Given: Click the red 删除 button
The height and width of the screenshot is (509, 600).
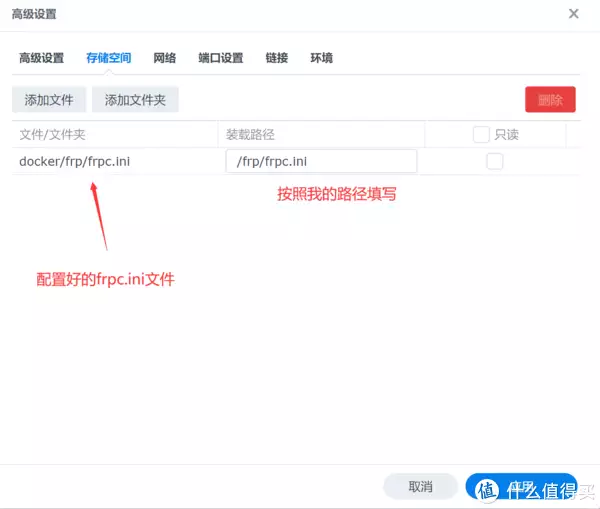Looking at the screenshot, I should (550, 100).
